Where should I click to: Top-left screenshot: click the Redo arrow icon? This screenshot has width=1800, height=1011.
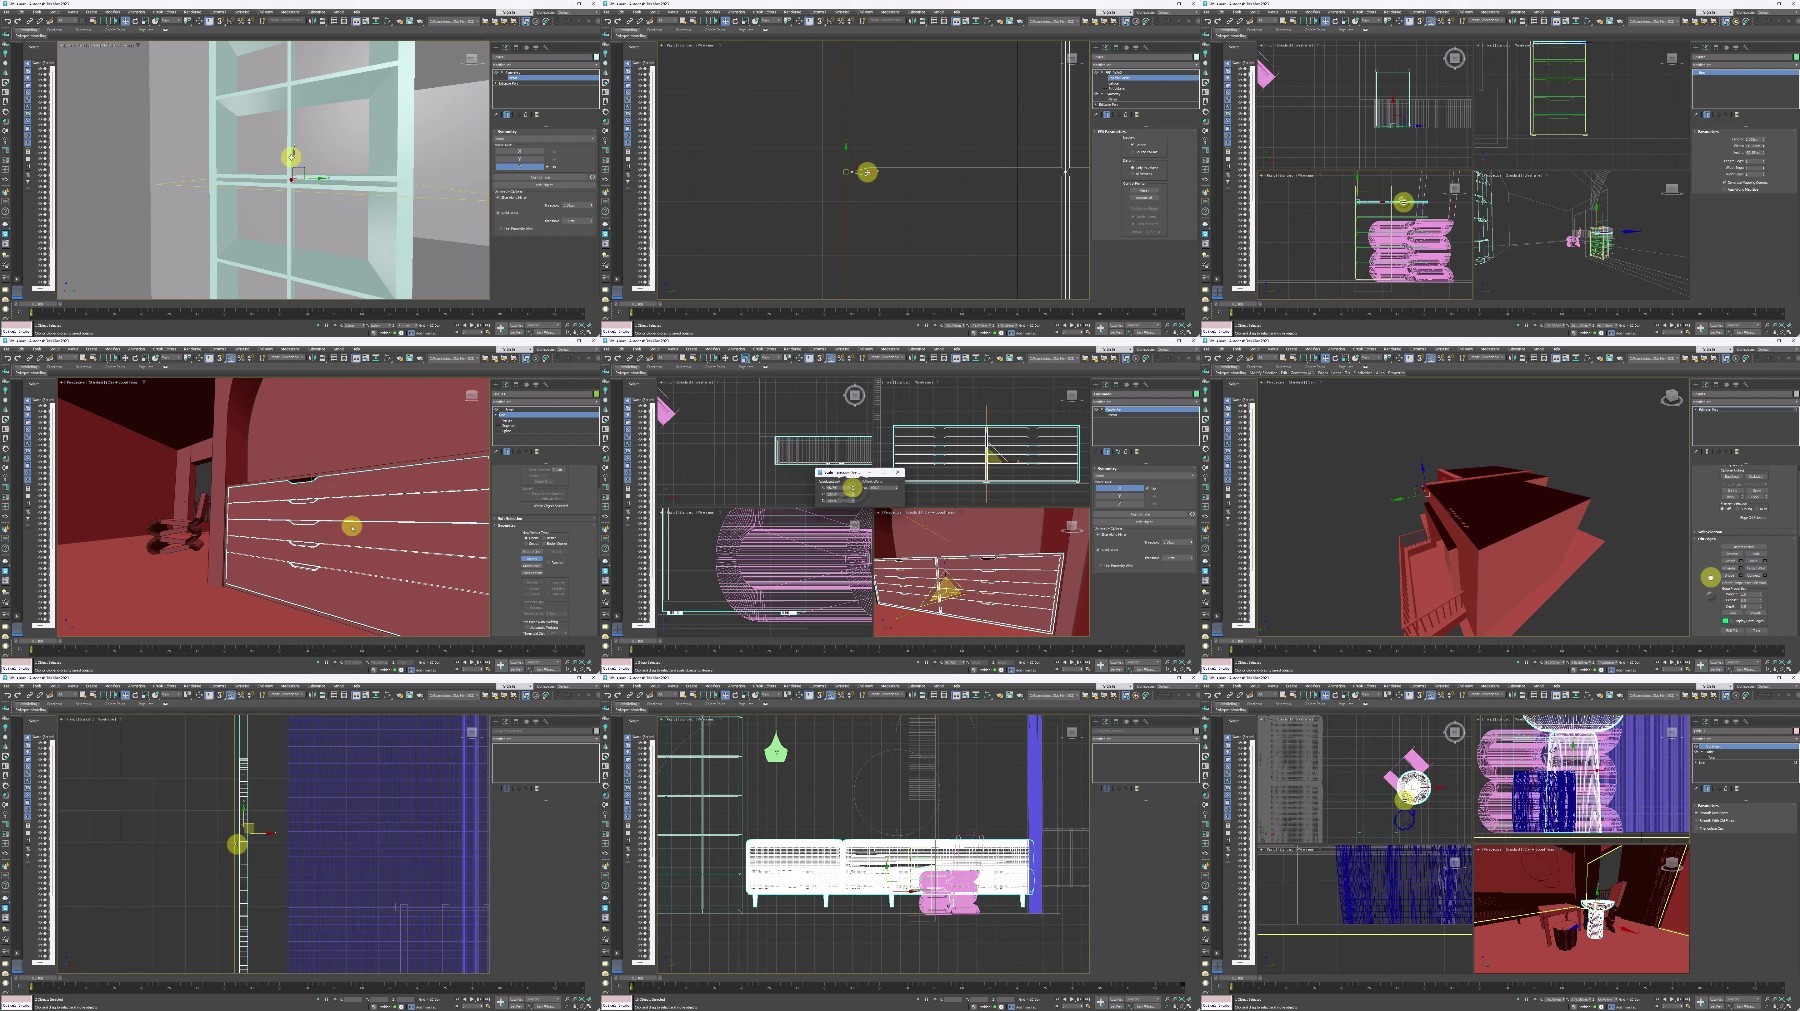[18, 21]
